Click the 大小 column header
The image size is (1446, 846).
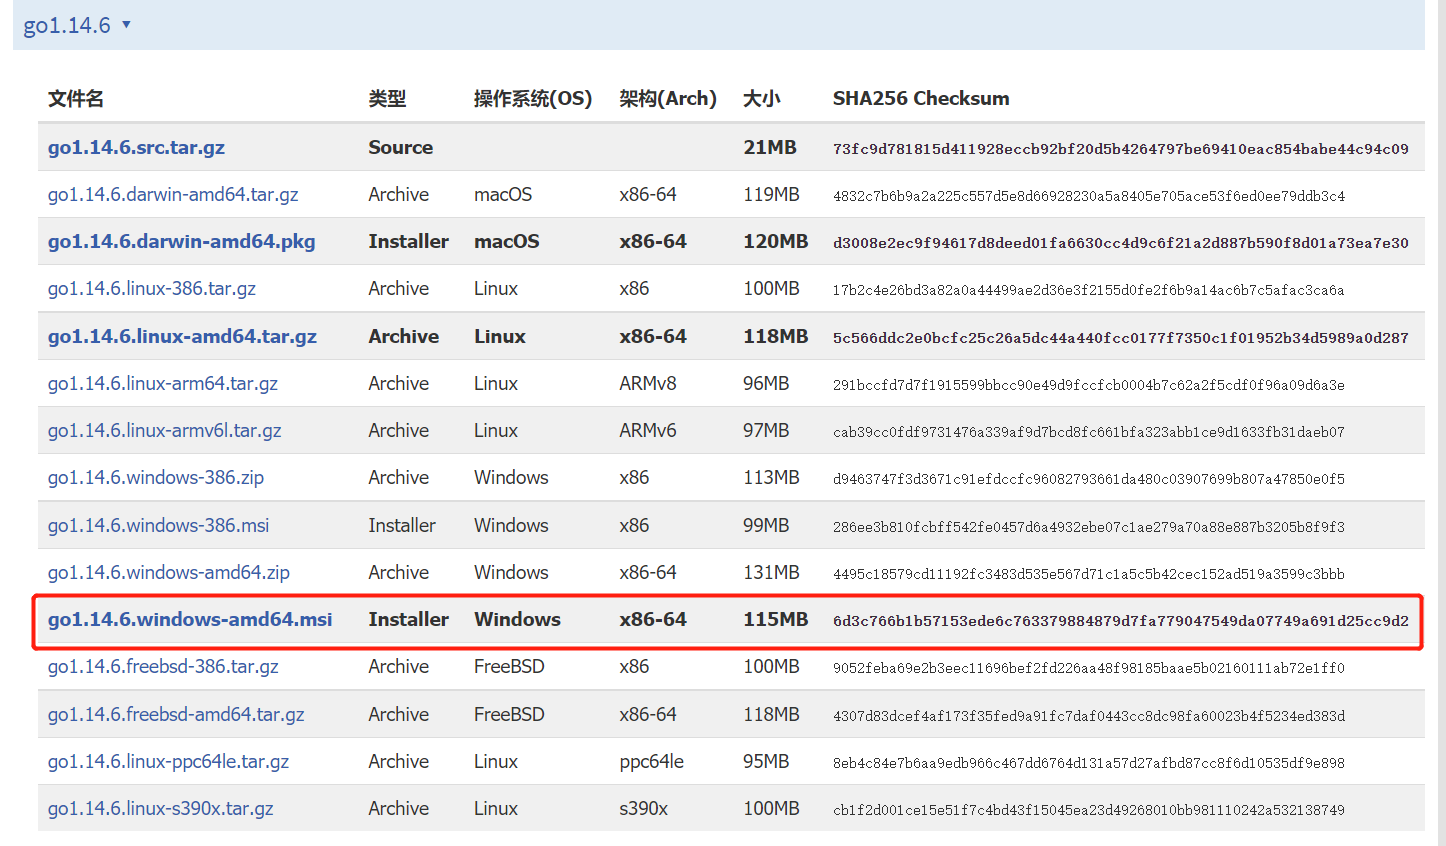[762, 98]
